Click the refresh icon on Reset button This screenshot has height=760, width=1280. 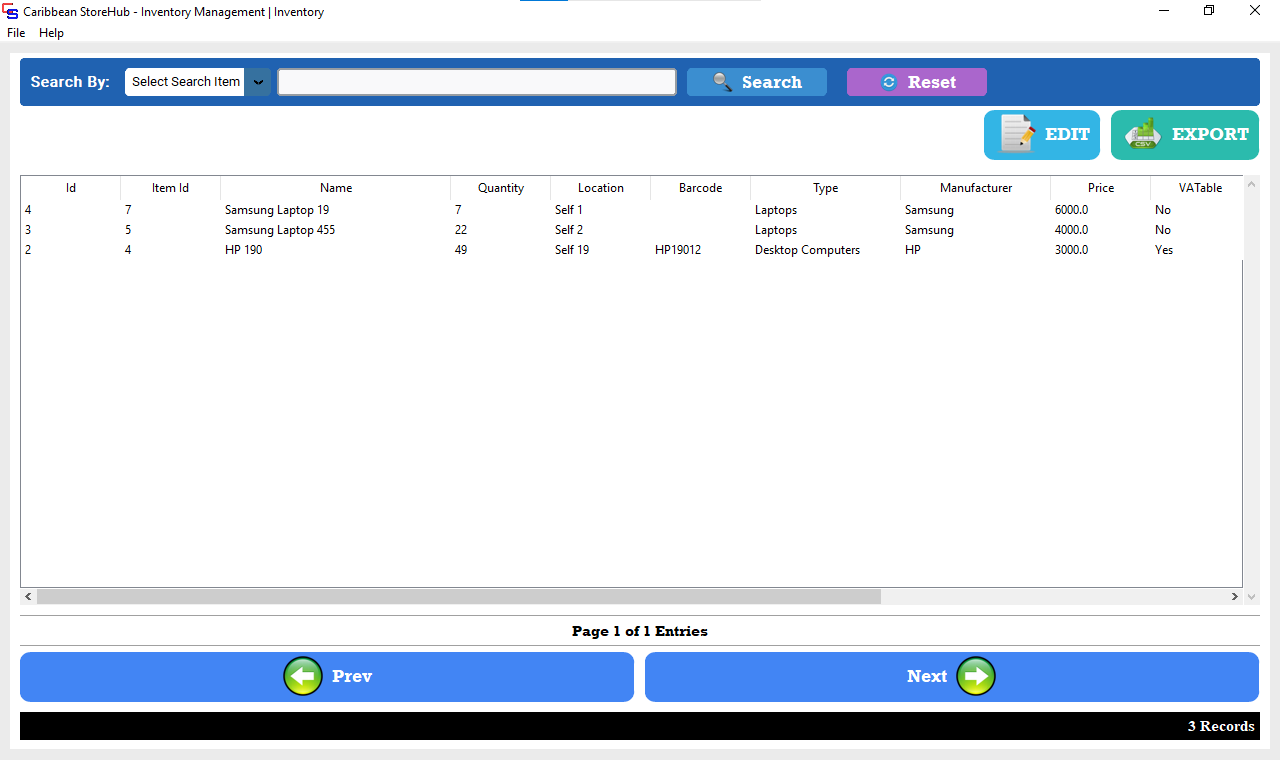click(x=889, y=82)
